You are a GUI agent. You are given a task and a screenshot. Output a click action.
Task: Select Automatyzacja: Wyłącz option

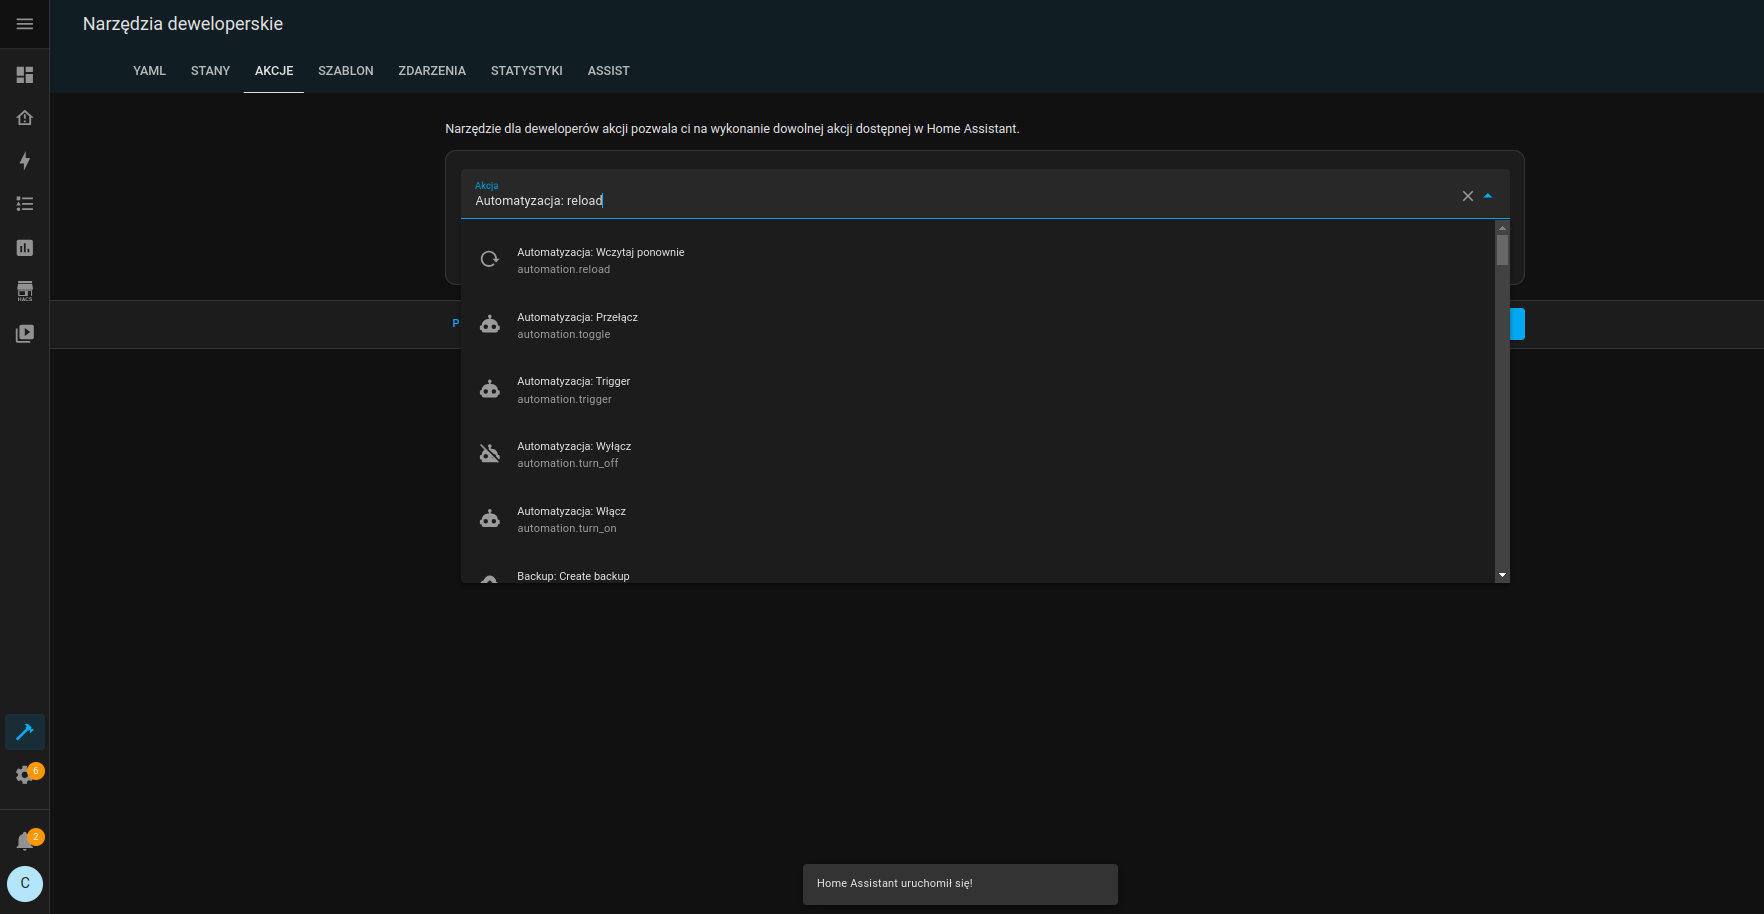[x=978, y=454]
